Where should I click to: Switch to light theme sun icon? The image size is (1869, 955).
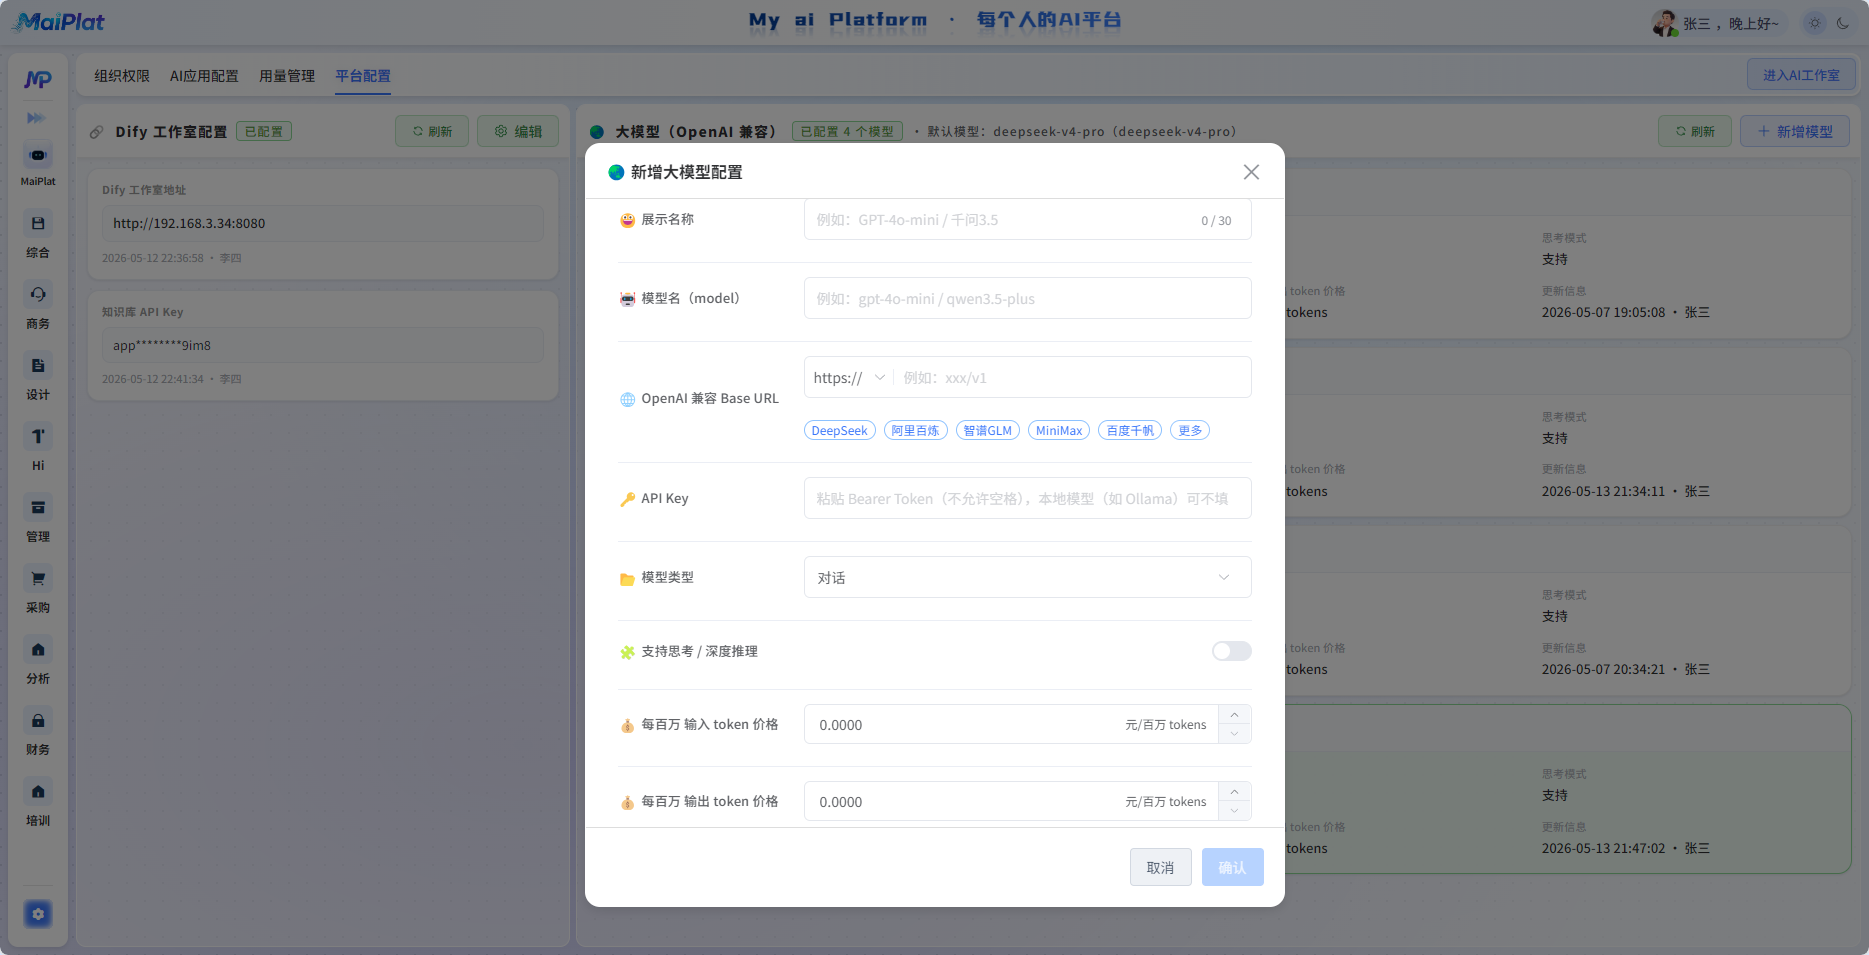(x=1815, y=23)
